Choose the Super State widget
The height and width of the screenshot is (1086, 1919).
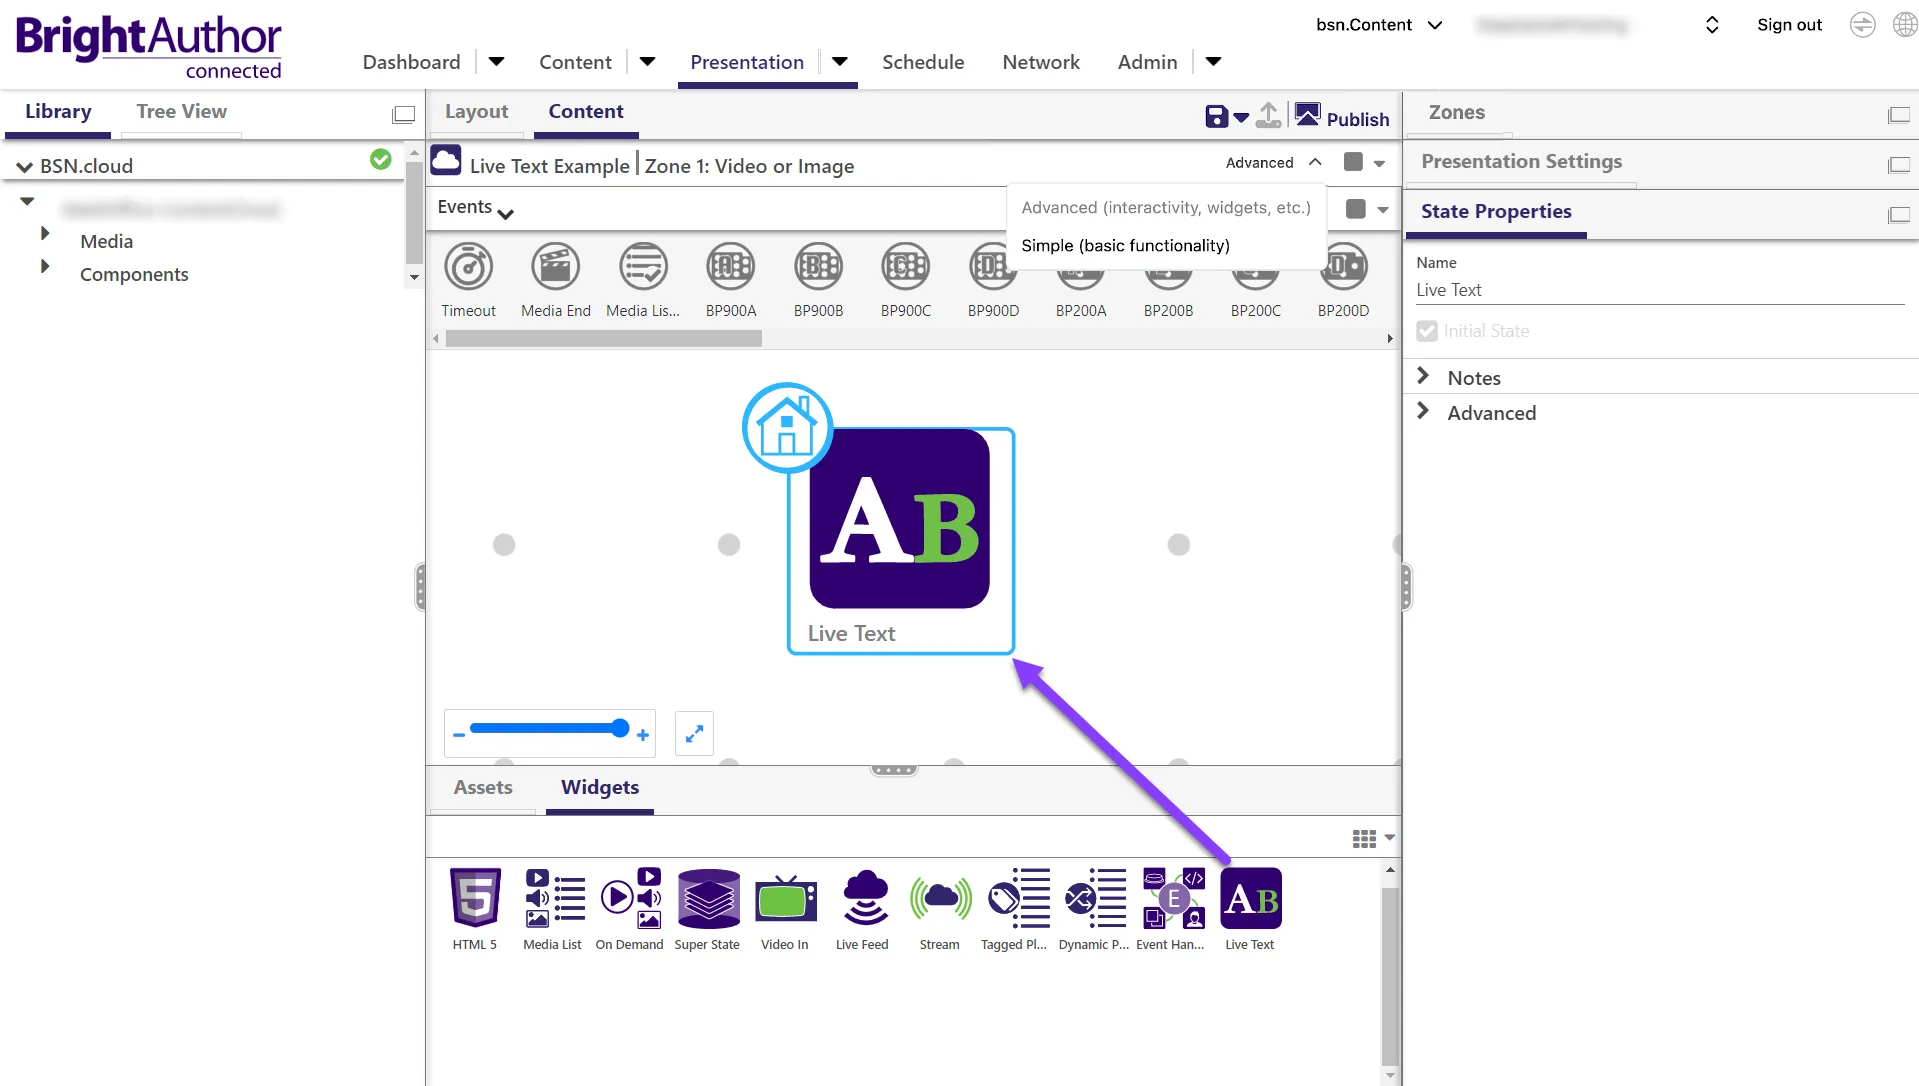(x=708, y=898)
